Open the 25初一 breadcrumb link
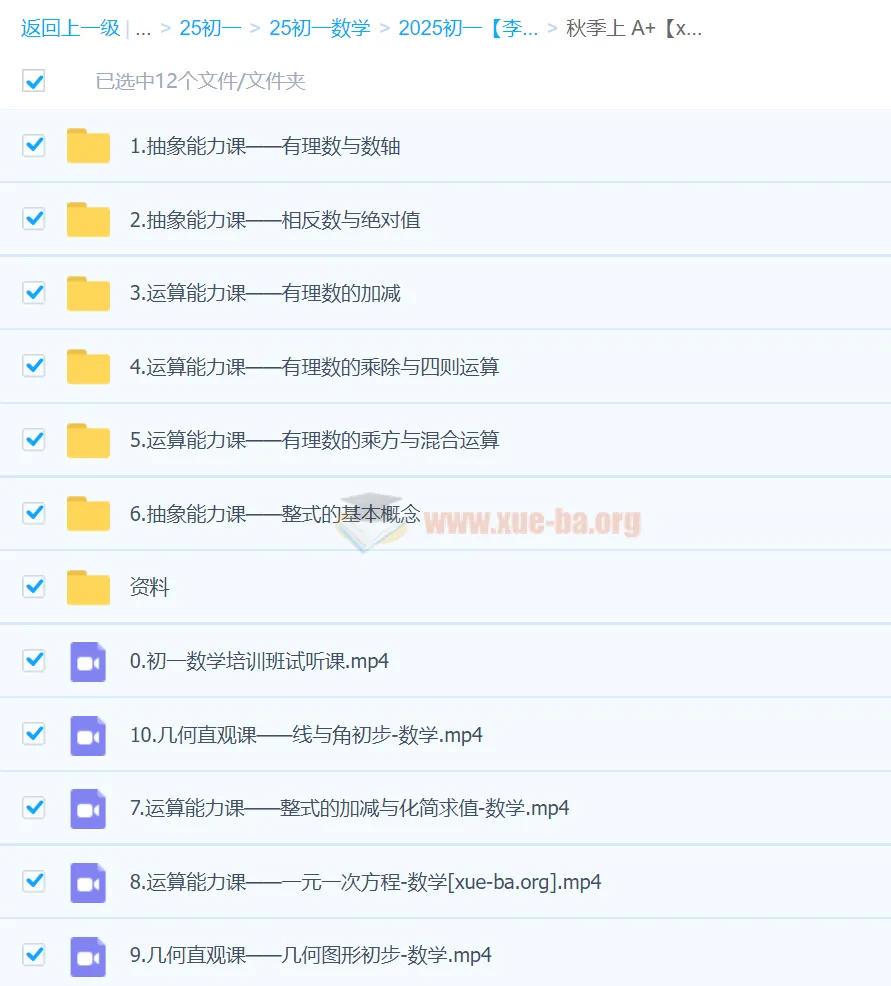Image resolution: width=891 pixels, height=986 pixels. tap(209, 30)
